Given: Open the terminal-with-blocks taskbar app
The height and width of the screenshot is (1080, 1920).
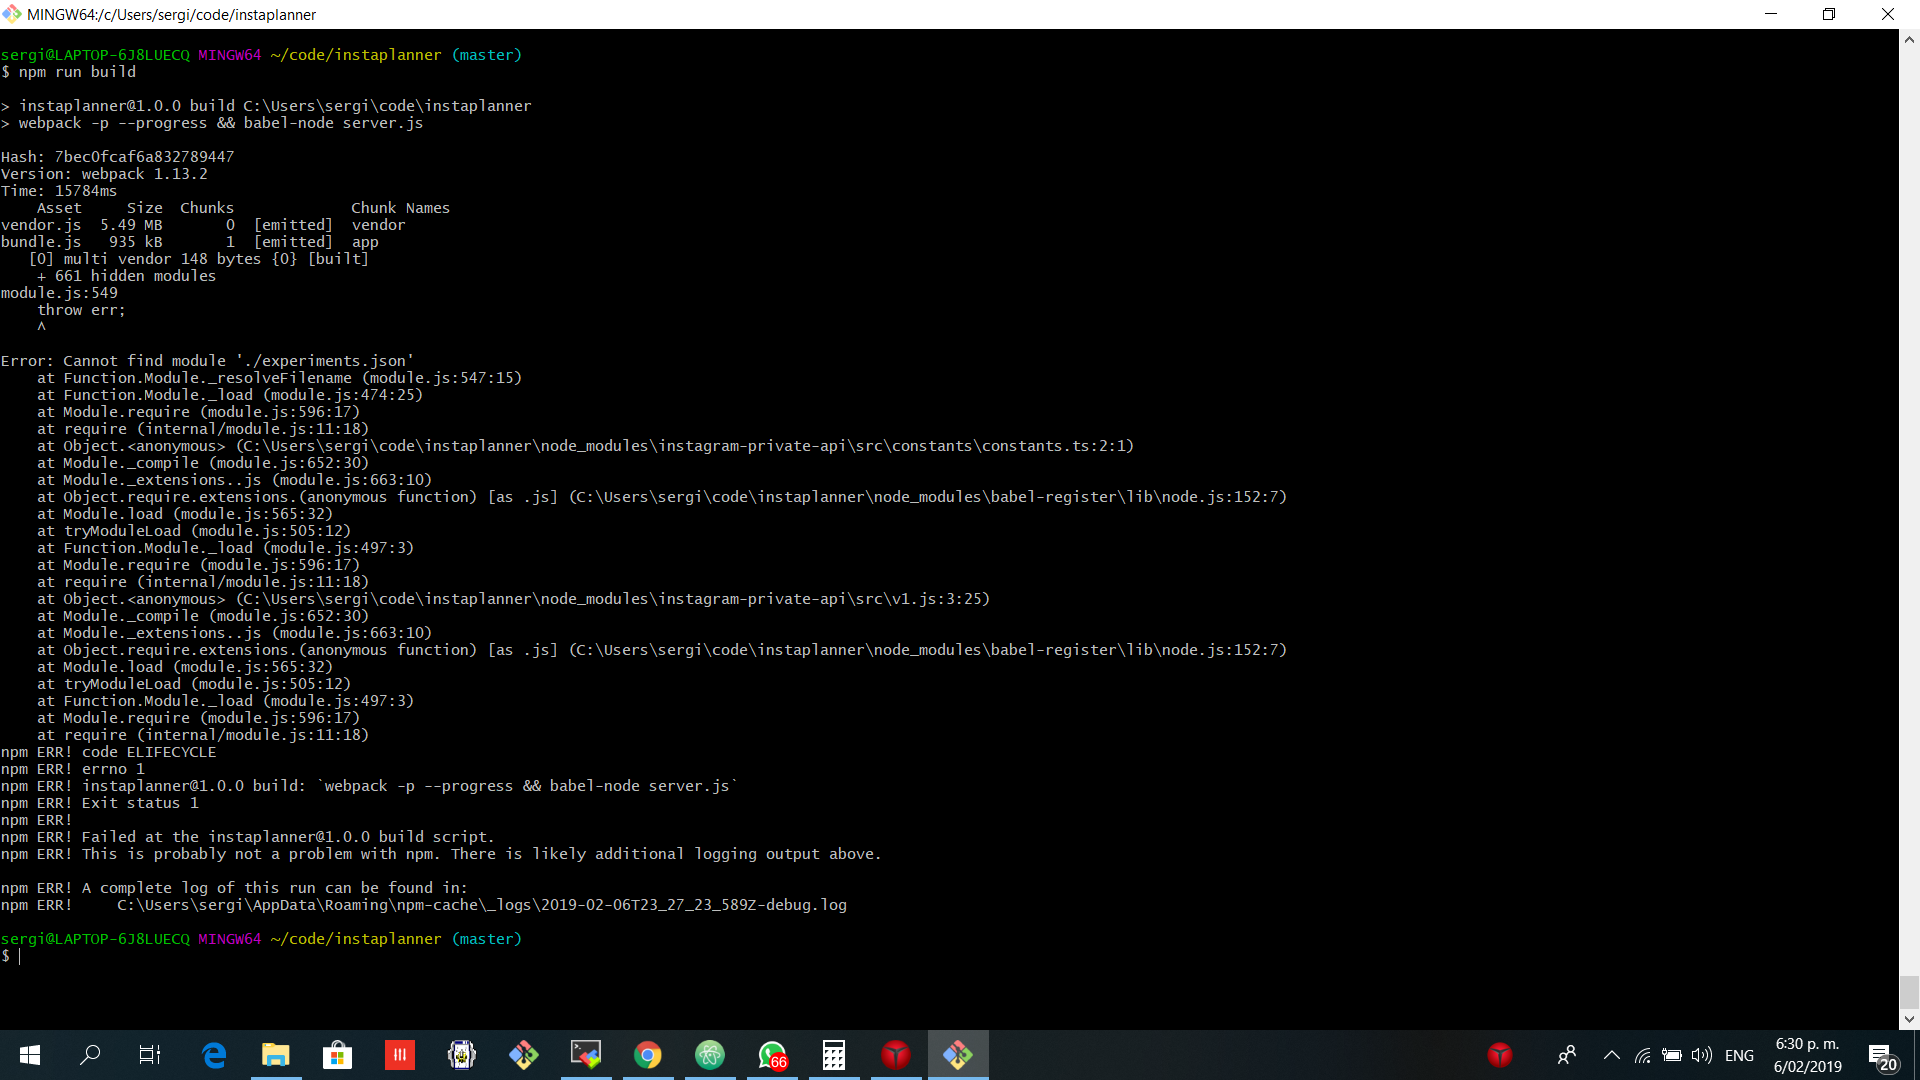Looking at the screenshot, I should pos(586,1055).
